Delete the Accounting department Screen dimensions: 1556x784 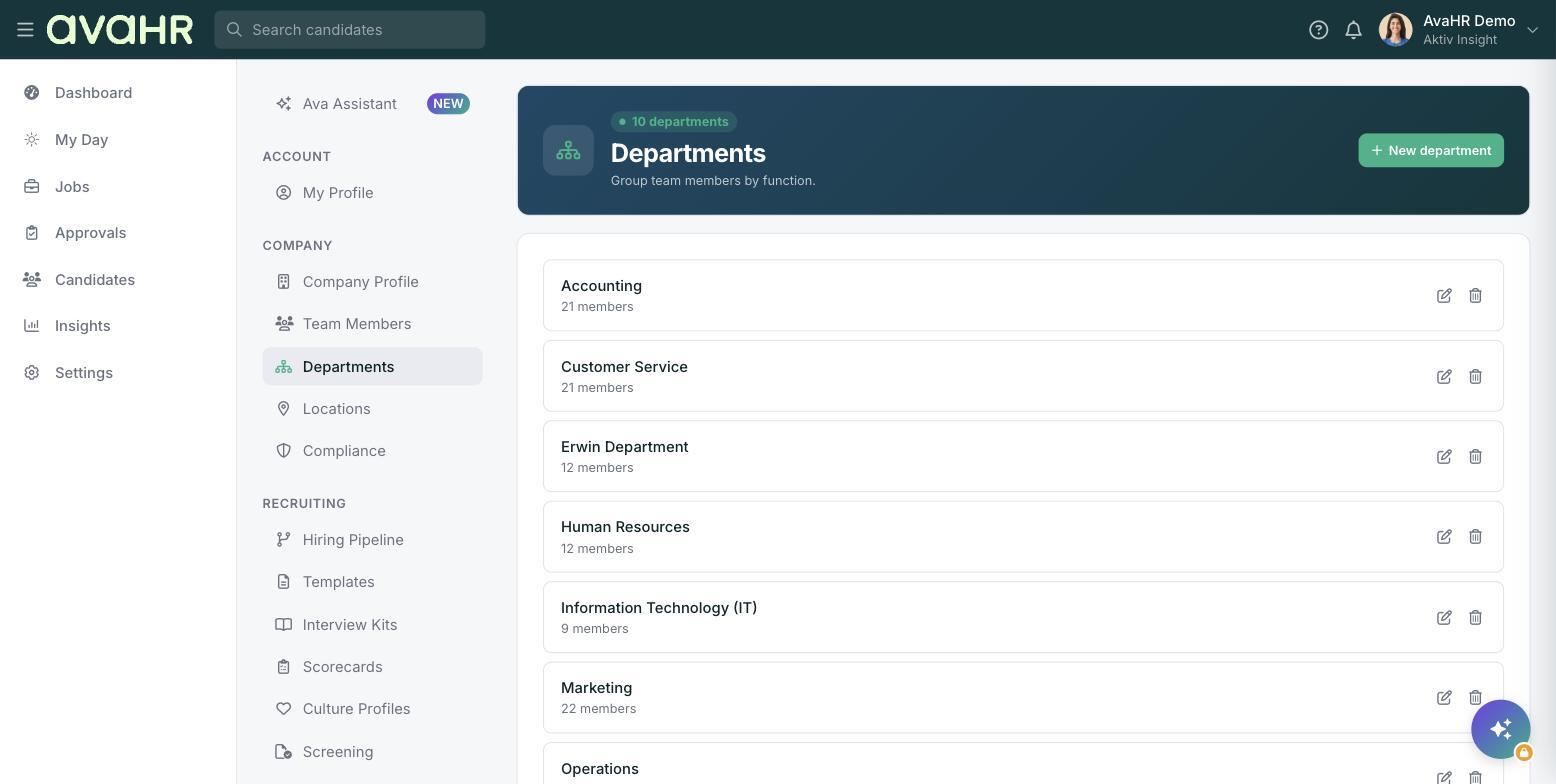pyautogui.click(x=1475, y=296)
